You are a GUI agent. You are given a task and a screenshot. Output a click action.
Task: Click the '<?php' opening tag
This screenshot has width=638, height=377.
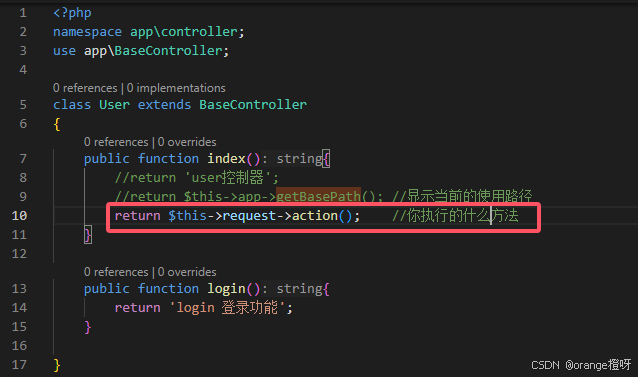tap(72, 13)
